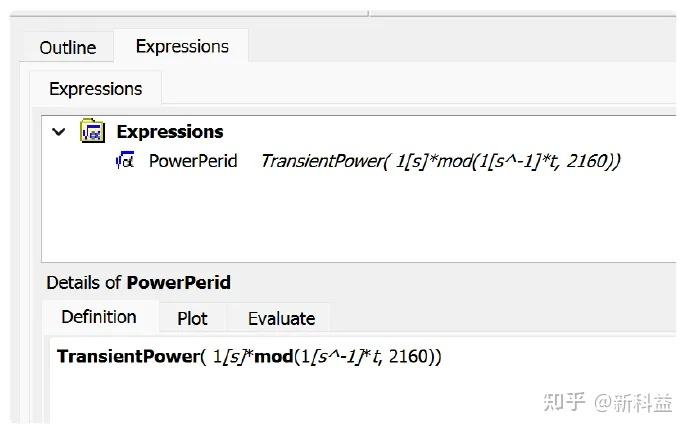689x430 pixels.
Task: Click the 知乎 watermark logo
Action: (x=563, y=402)
